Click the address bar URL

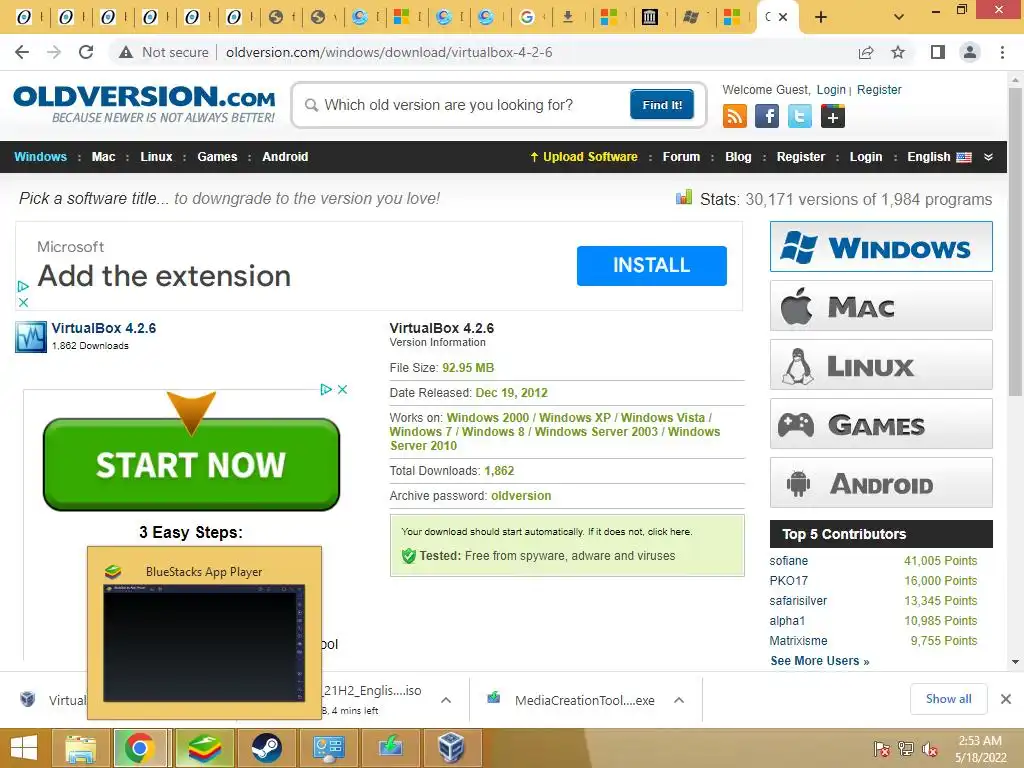[x=389, y=52]
